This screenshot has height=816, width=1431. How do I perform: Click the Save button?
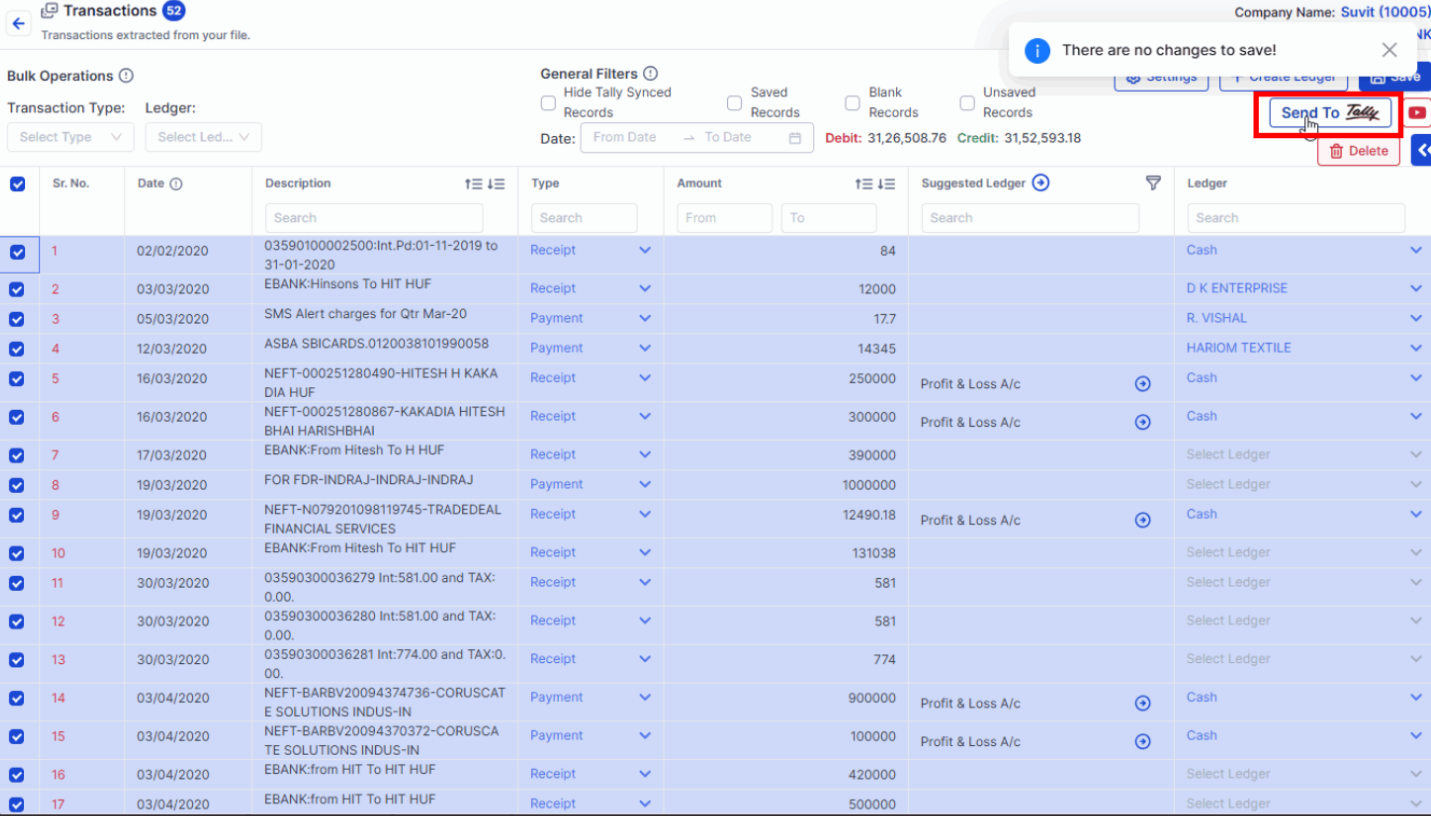click(1394, 78)
